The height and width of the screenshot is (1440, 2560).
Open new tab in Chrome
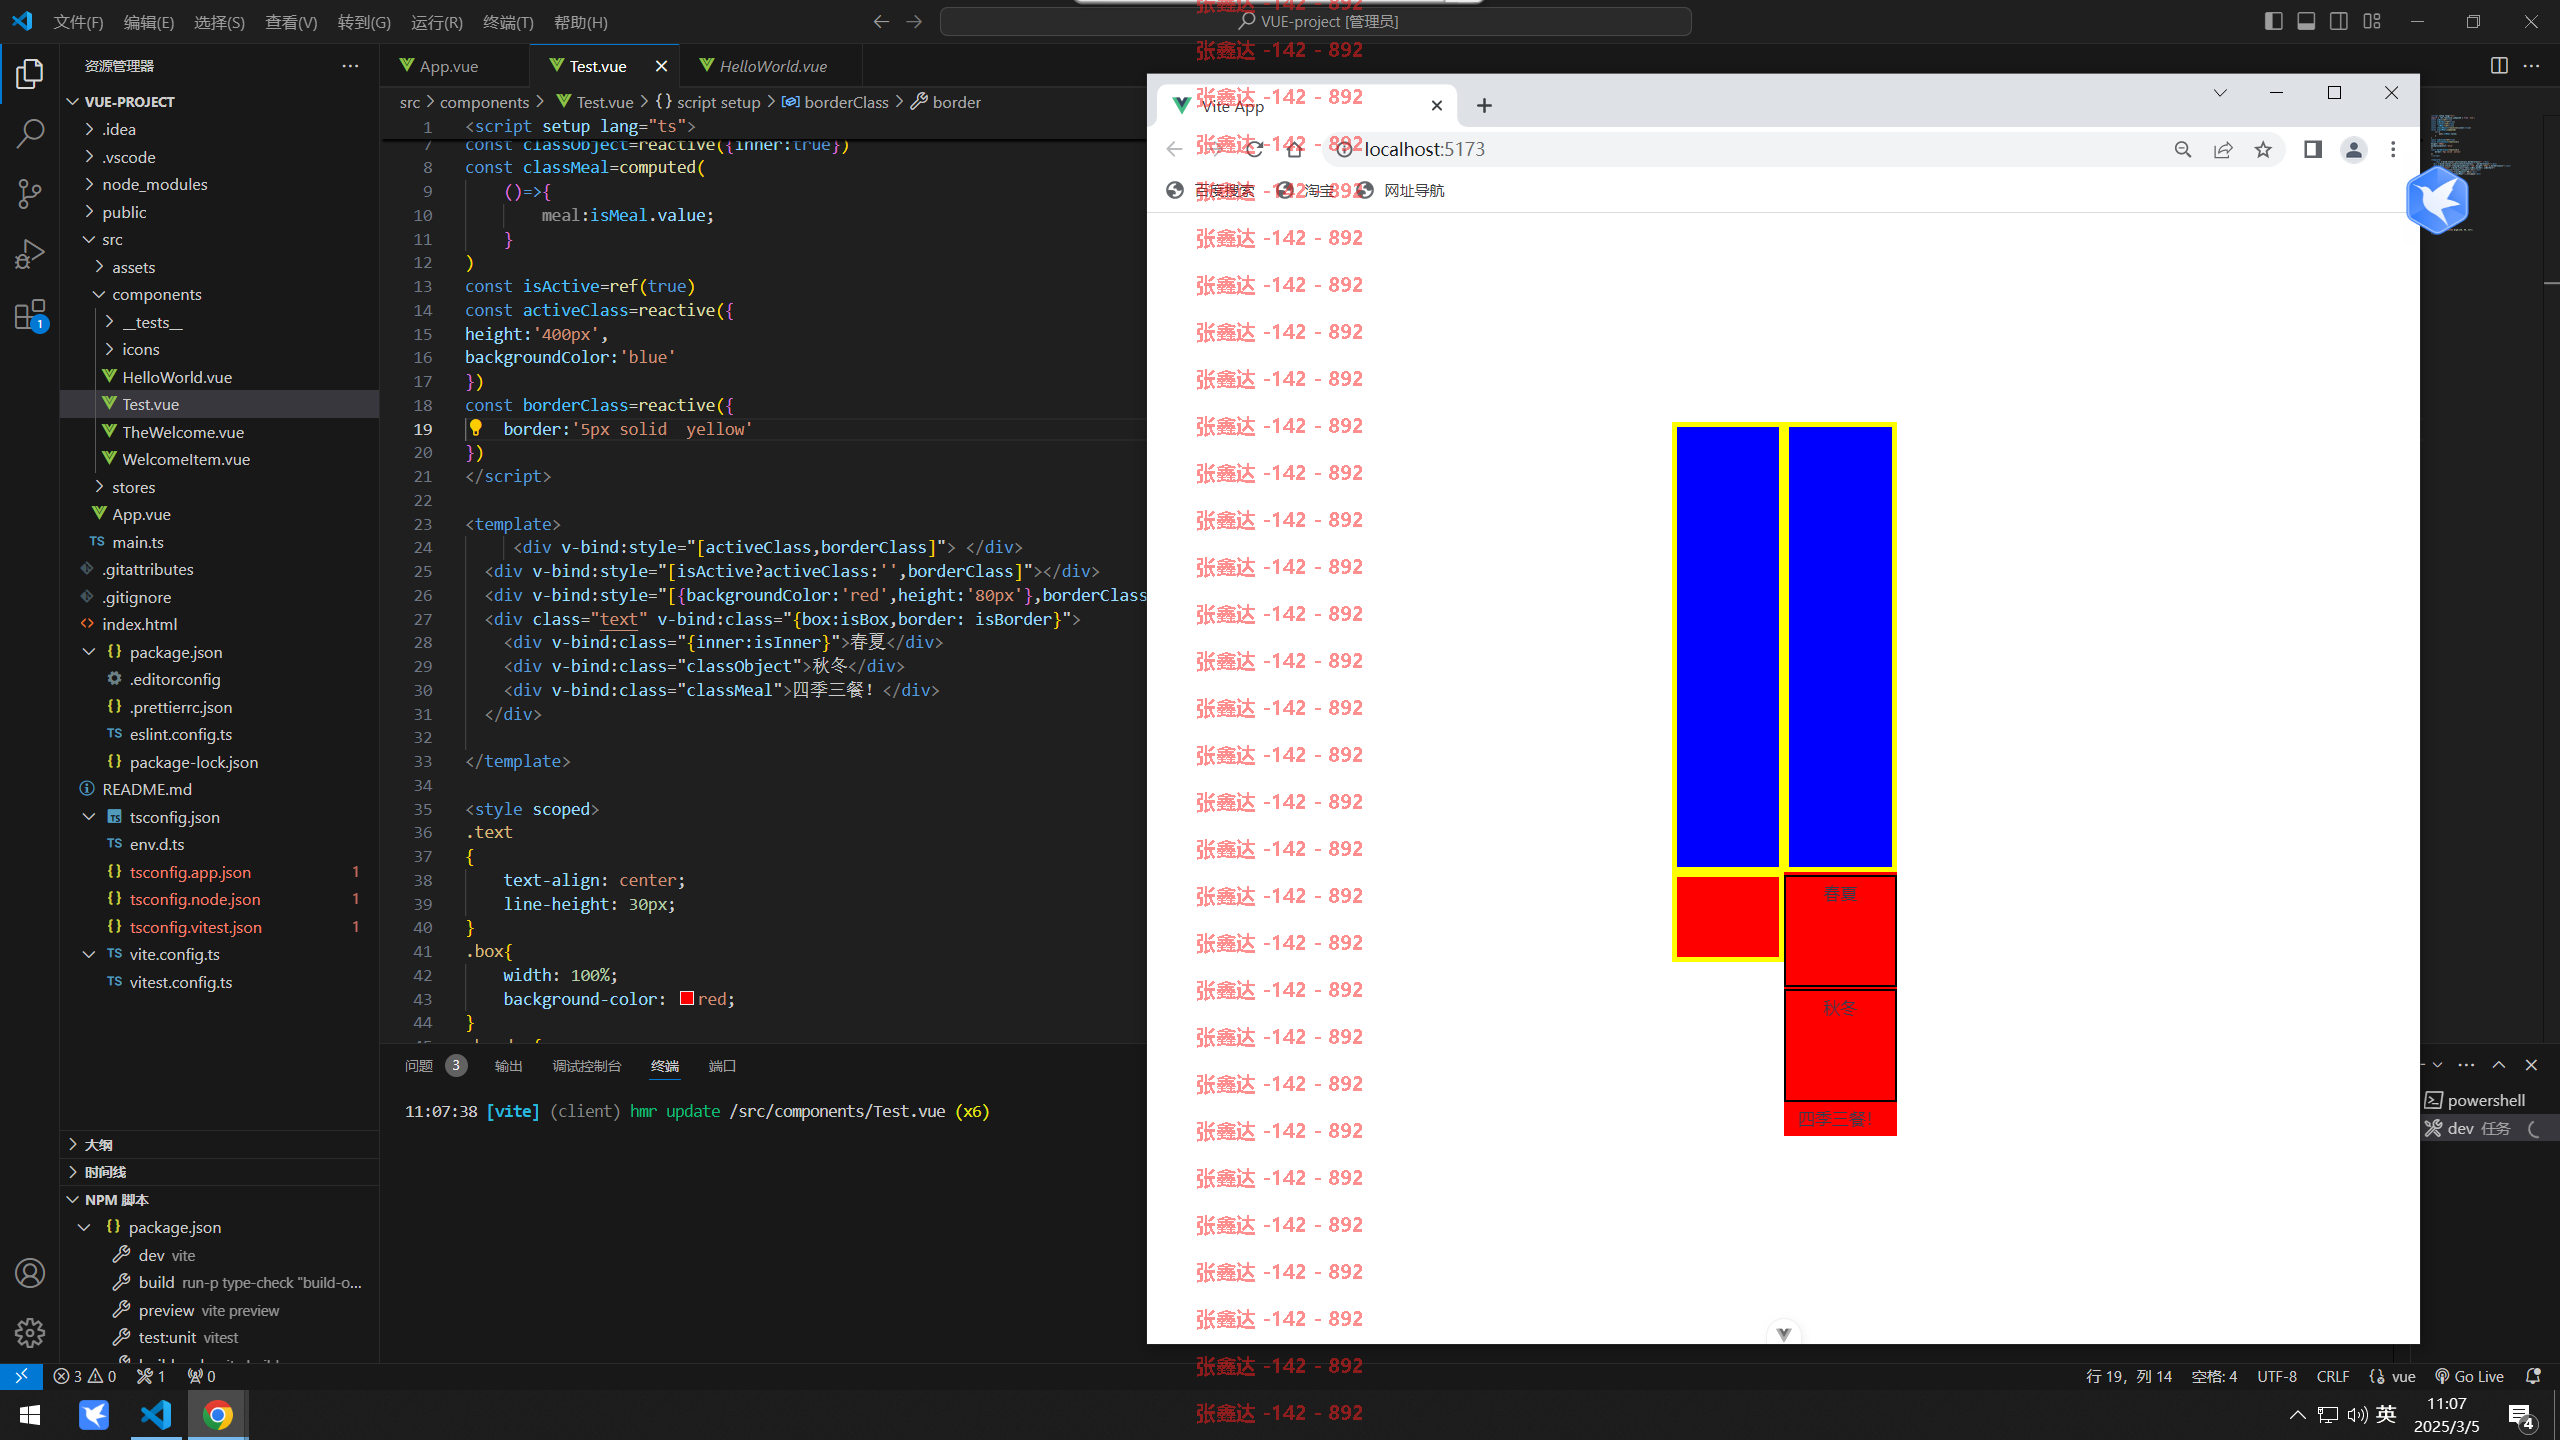(1484, 105)
